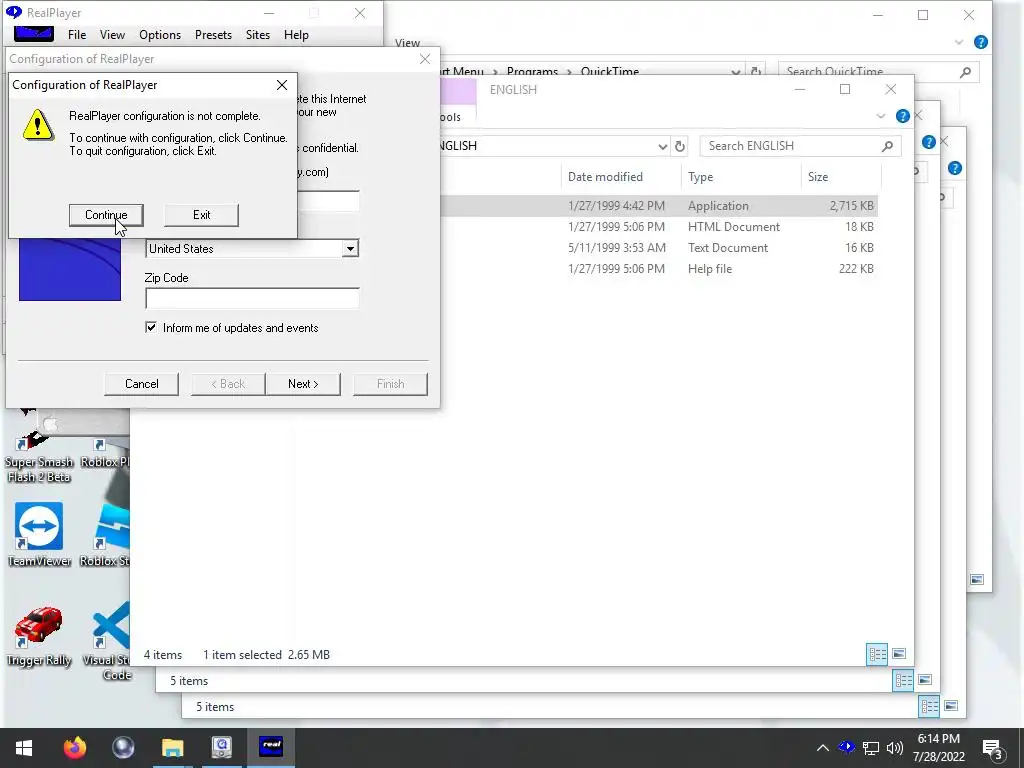Viewport: 1024px width, 768px height.
Task: Open RealPlayer File menu
Action: [77, 35]
